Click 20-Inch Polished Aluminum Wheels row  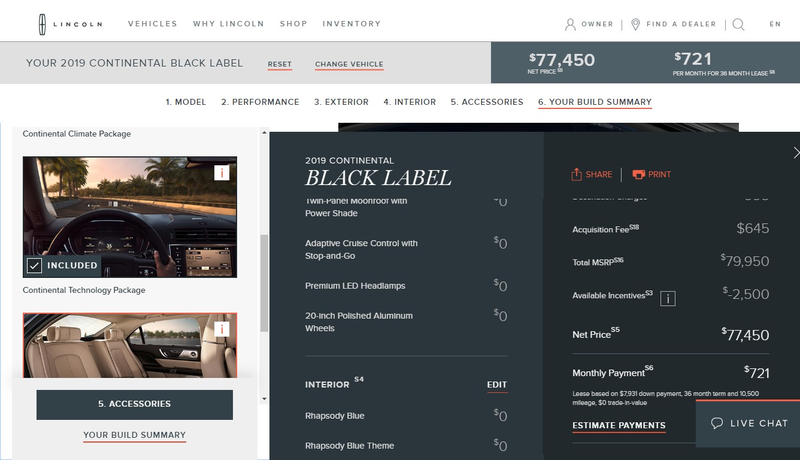point(406,322)
